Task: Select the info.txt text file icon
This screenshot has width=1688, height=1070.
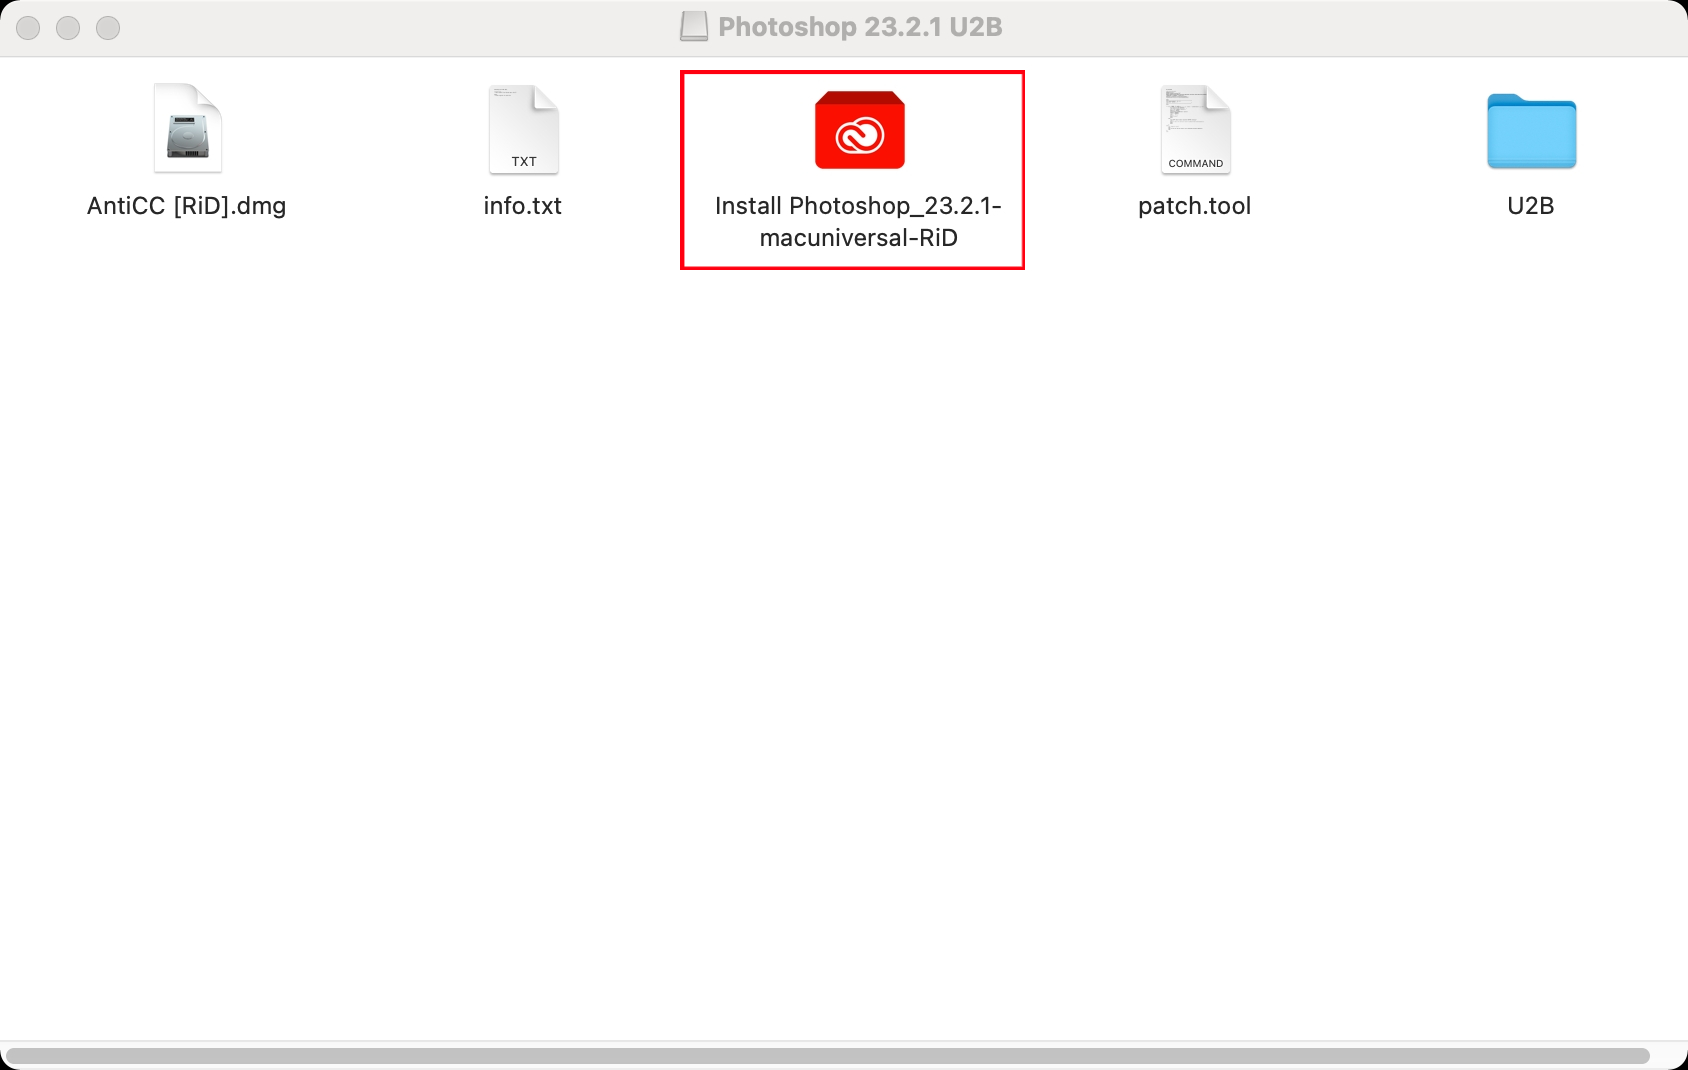Action: pyautogui.click(x=524, y=129)
